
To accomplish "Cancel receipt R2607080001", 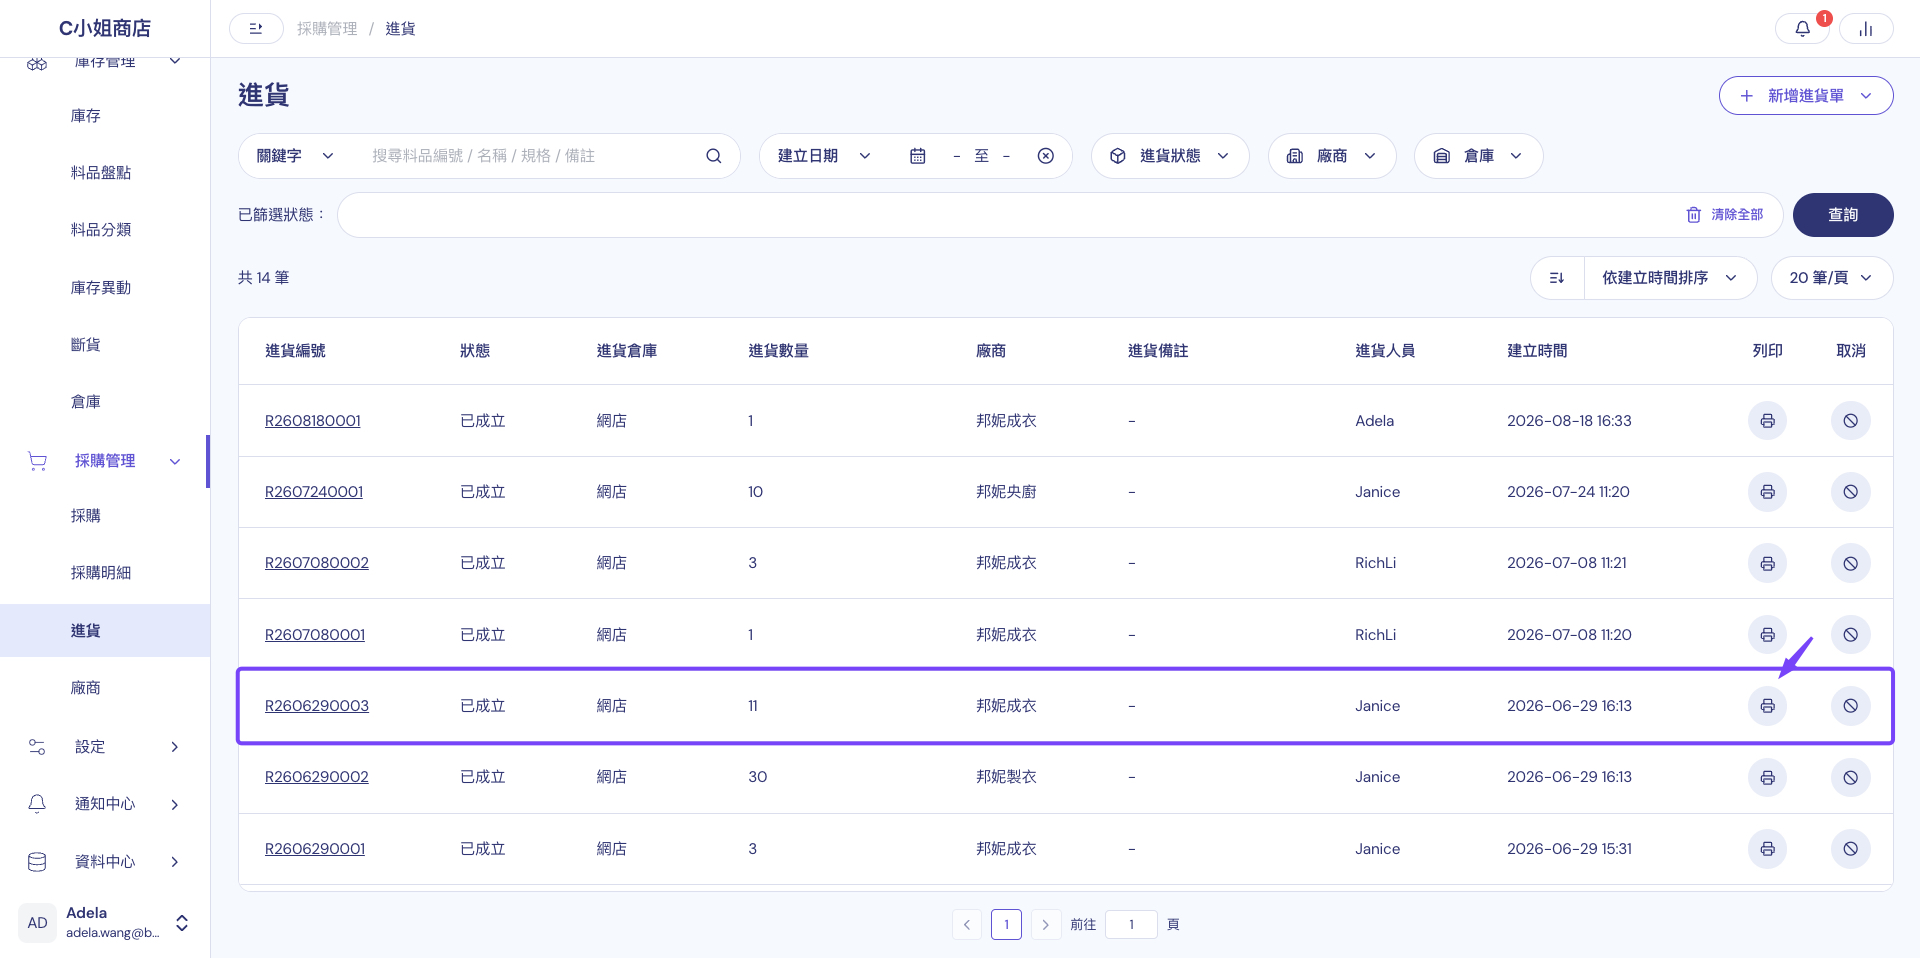I will click(x=1851, y=635).
